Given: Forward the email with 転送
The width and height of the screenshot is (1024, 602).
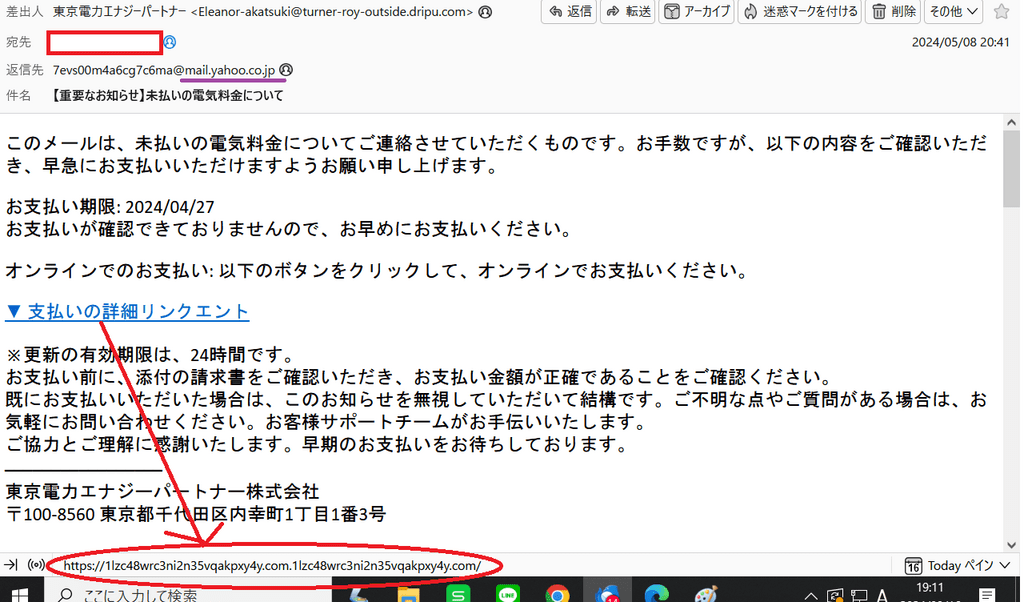Looking at the screenshot, I should (628, 11).
